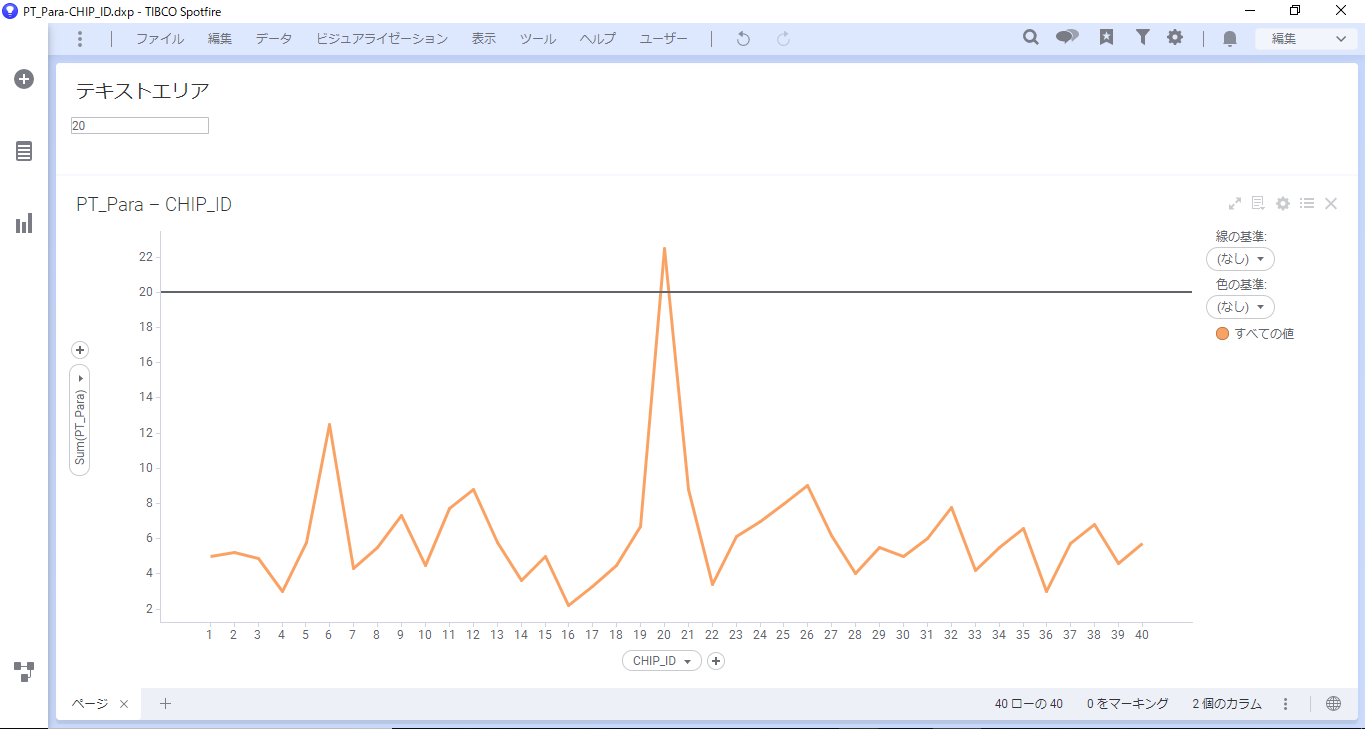Click the X-axis label 40
This screenshot has height=729, width=1365.
point(1141,635)
